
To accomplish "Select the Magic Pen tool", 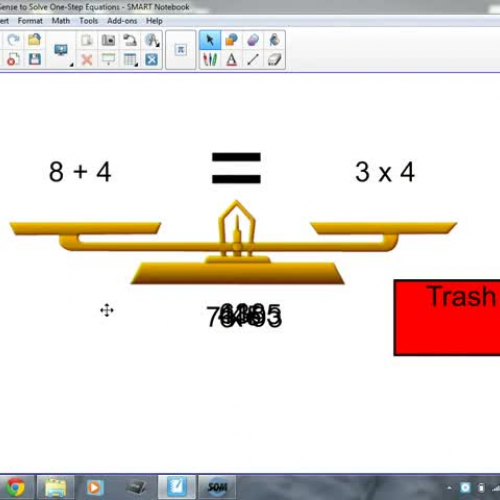I will (x=253, y=40).
